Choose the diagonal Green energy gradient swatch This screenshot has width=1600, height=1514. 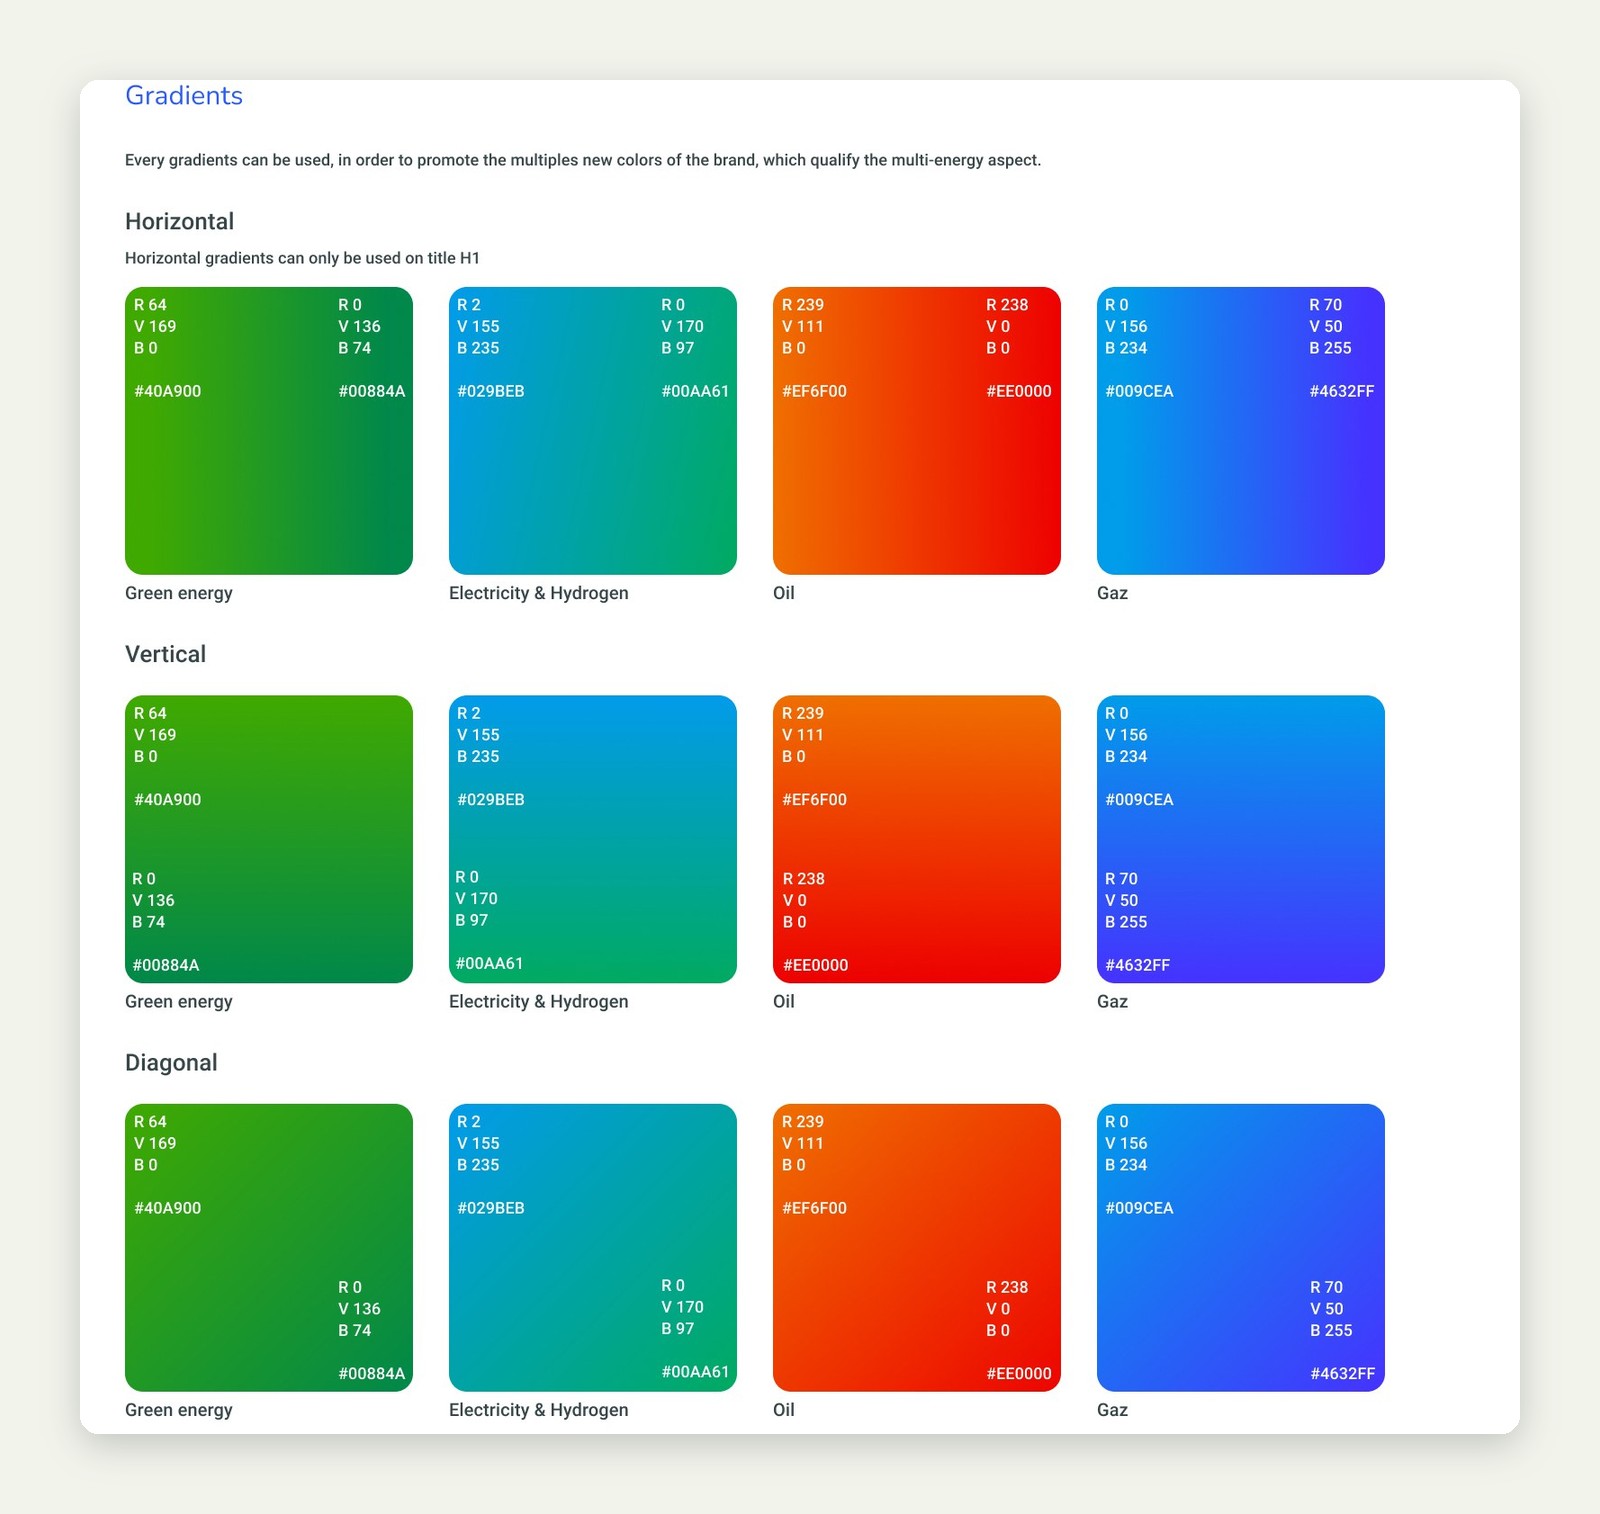point(269,1248)
